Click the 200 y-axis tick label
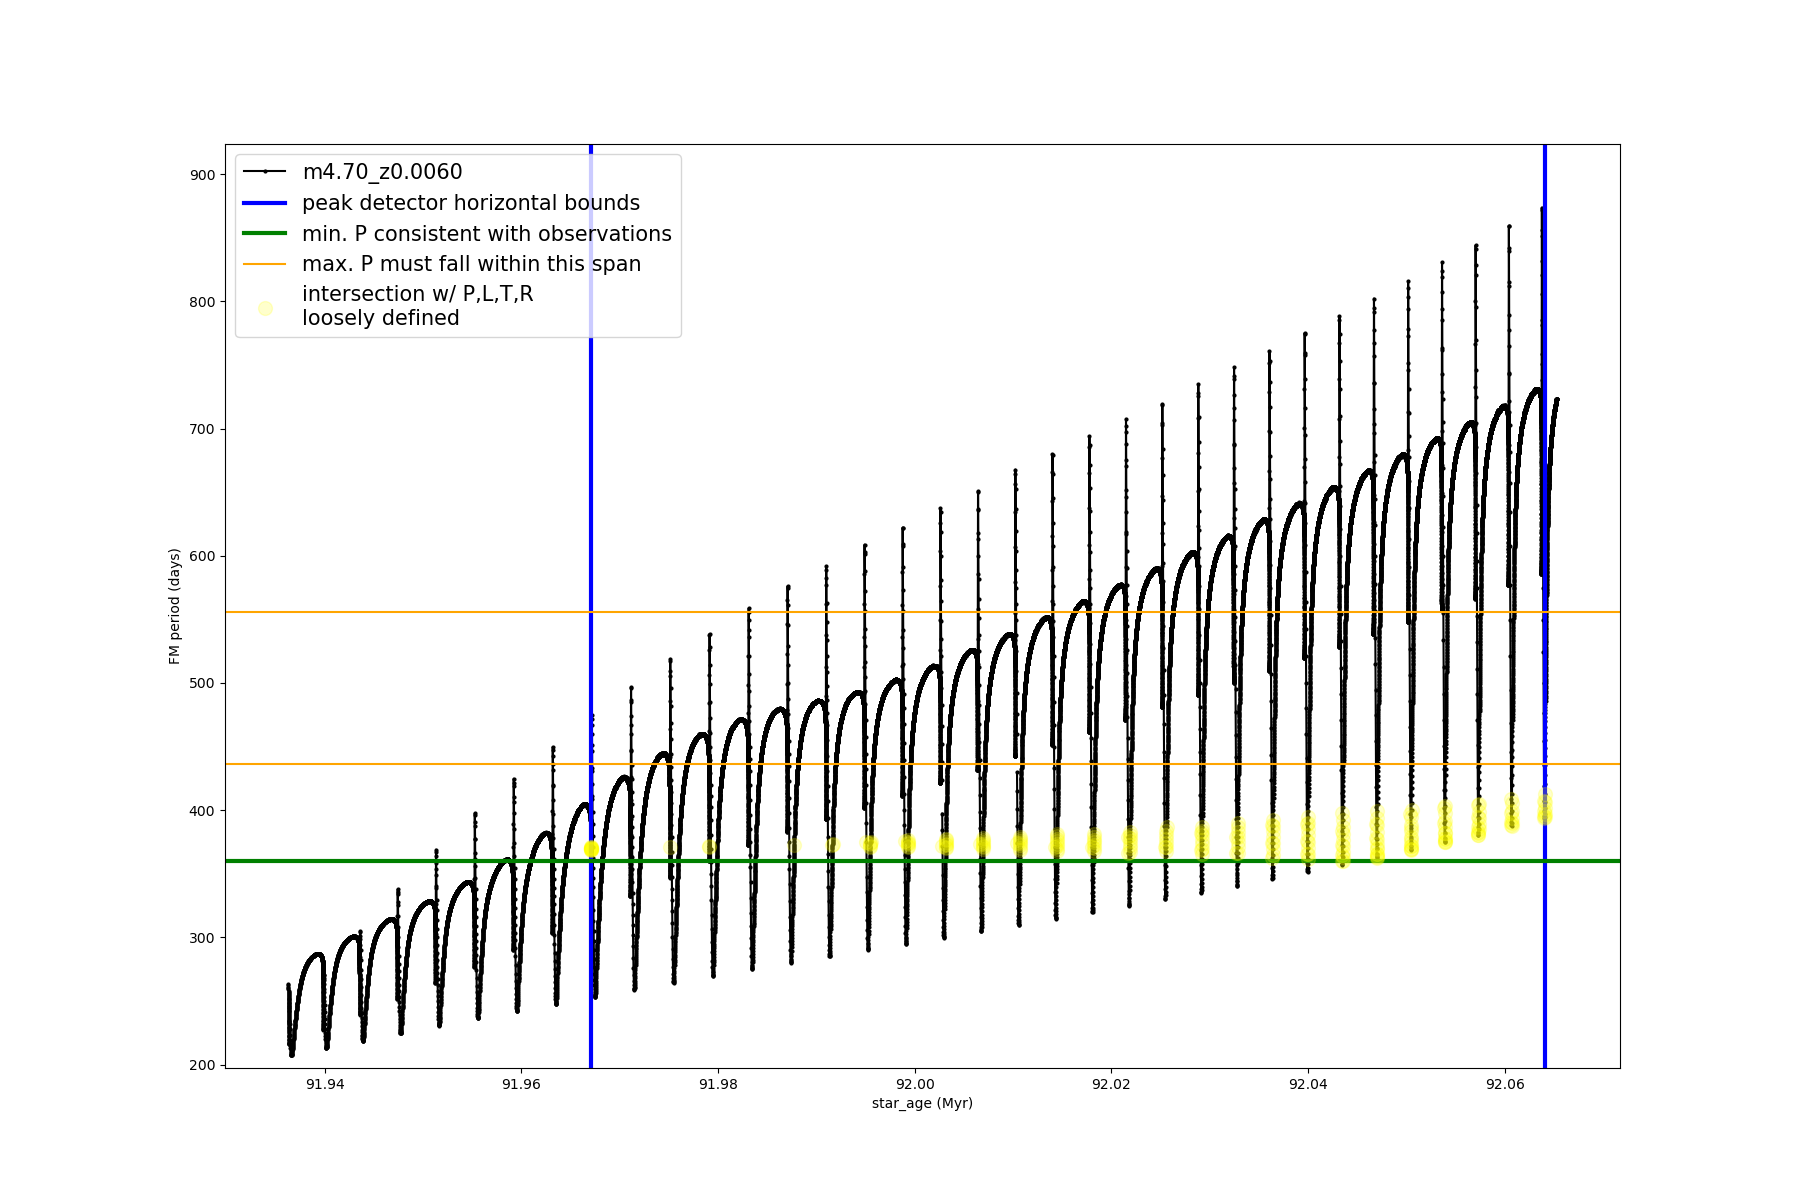 click(202, 1065)
